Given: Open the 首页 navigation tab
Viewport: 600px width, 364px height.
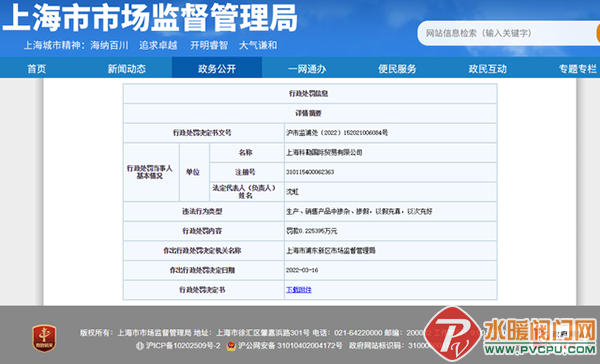Looking at the screenshot, I should coord(36,69).
